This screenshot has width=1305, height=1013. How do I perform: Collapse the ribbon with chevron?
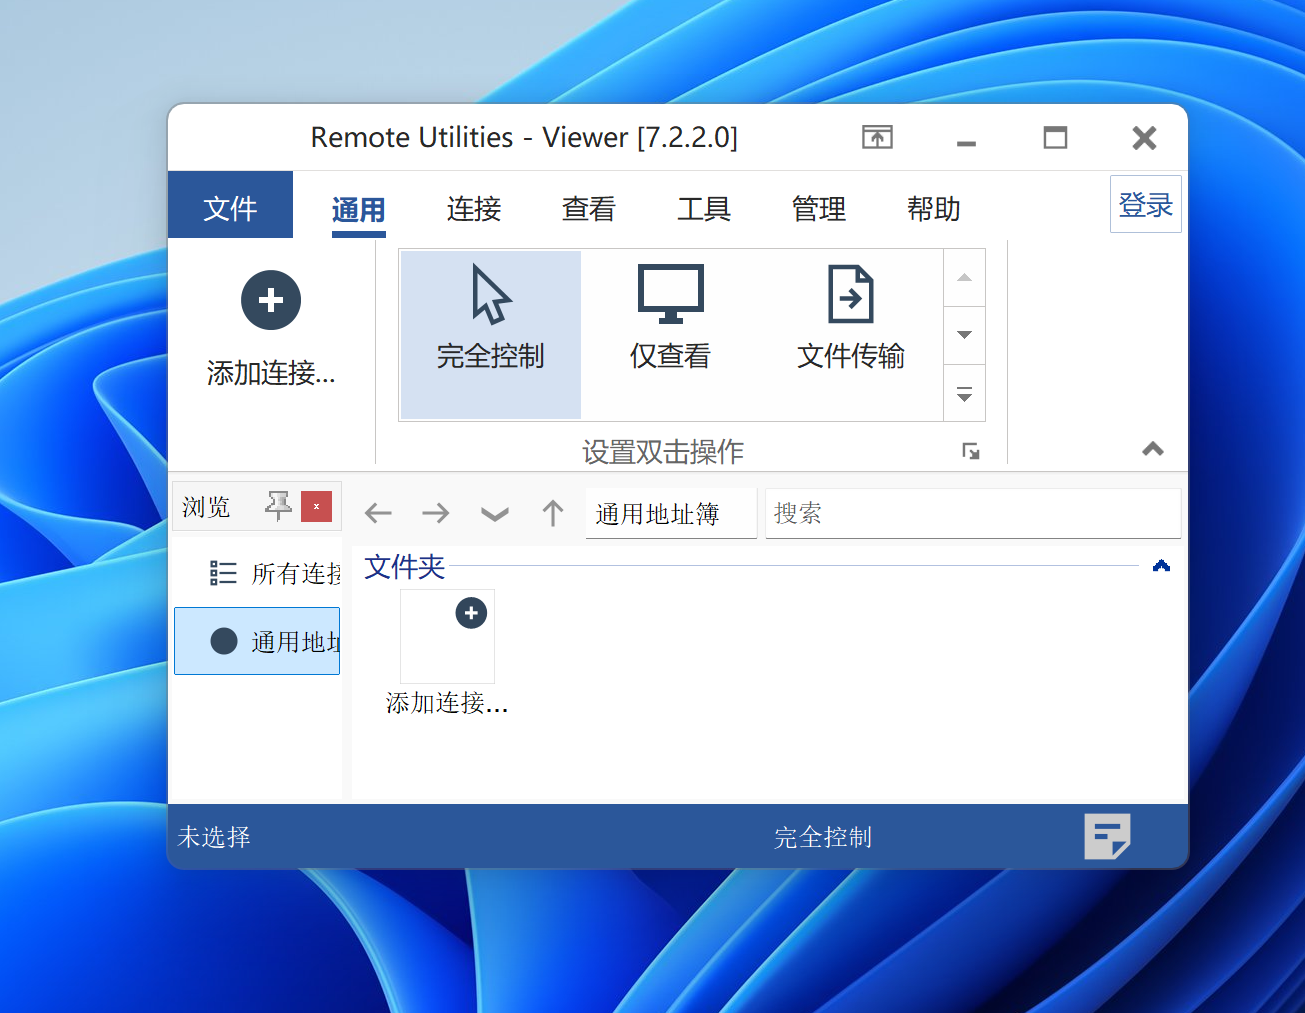pos(1153,449)
